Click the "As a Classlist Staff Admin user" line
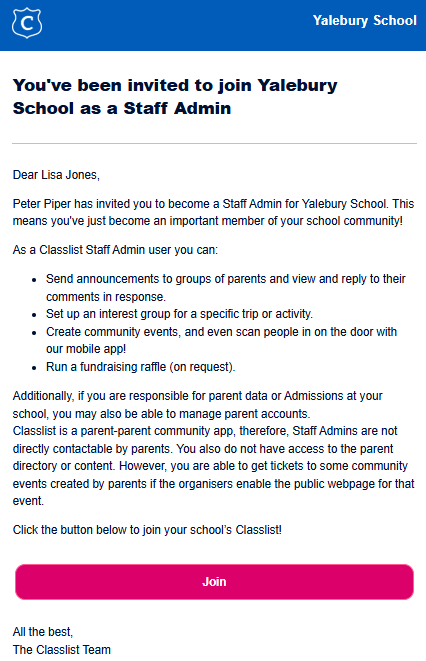 coord(115,250)
